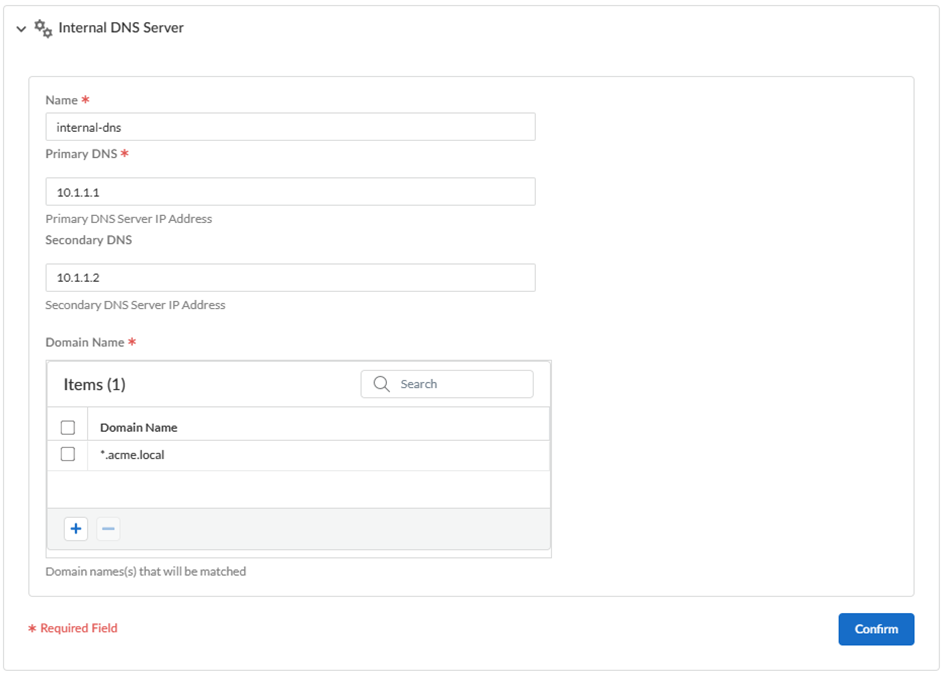Click the Domain Name label above the table
This screenshot has width=950, height=683.
pos(85,342)
